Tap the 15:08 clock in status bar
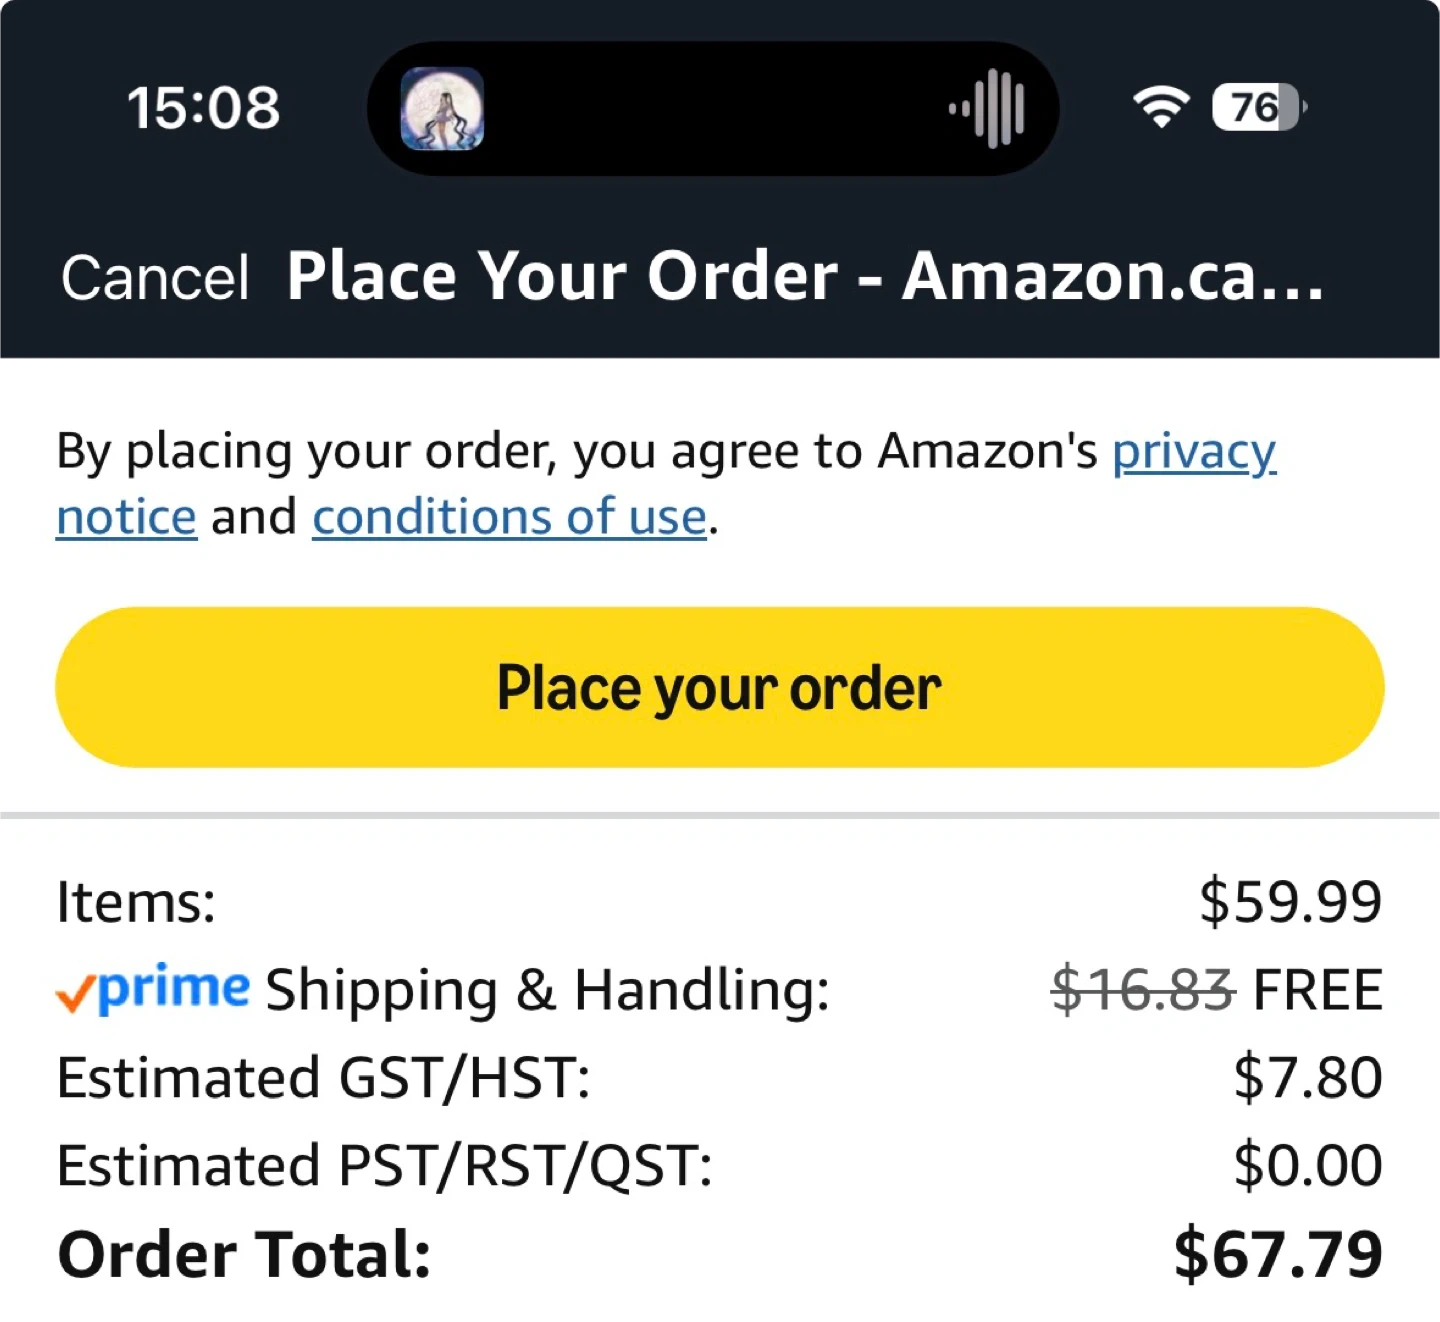The image size is (1440, 1322). 203,108
